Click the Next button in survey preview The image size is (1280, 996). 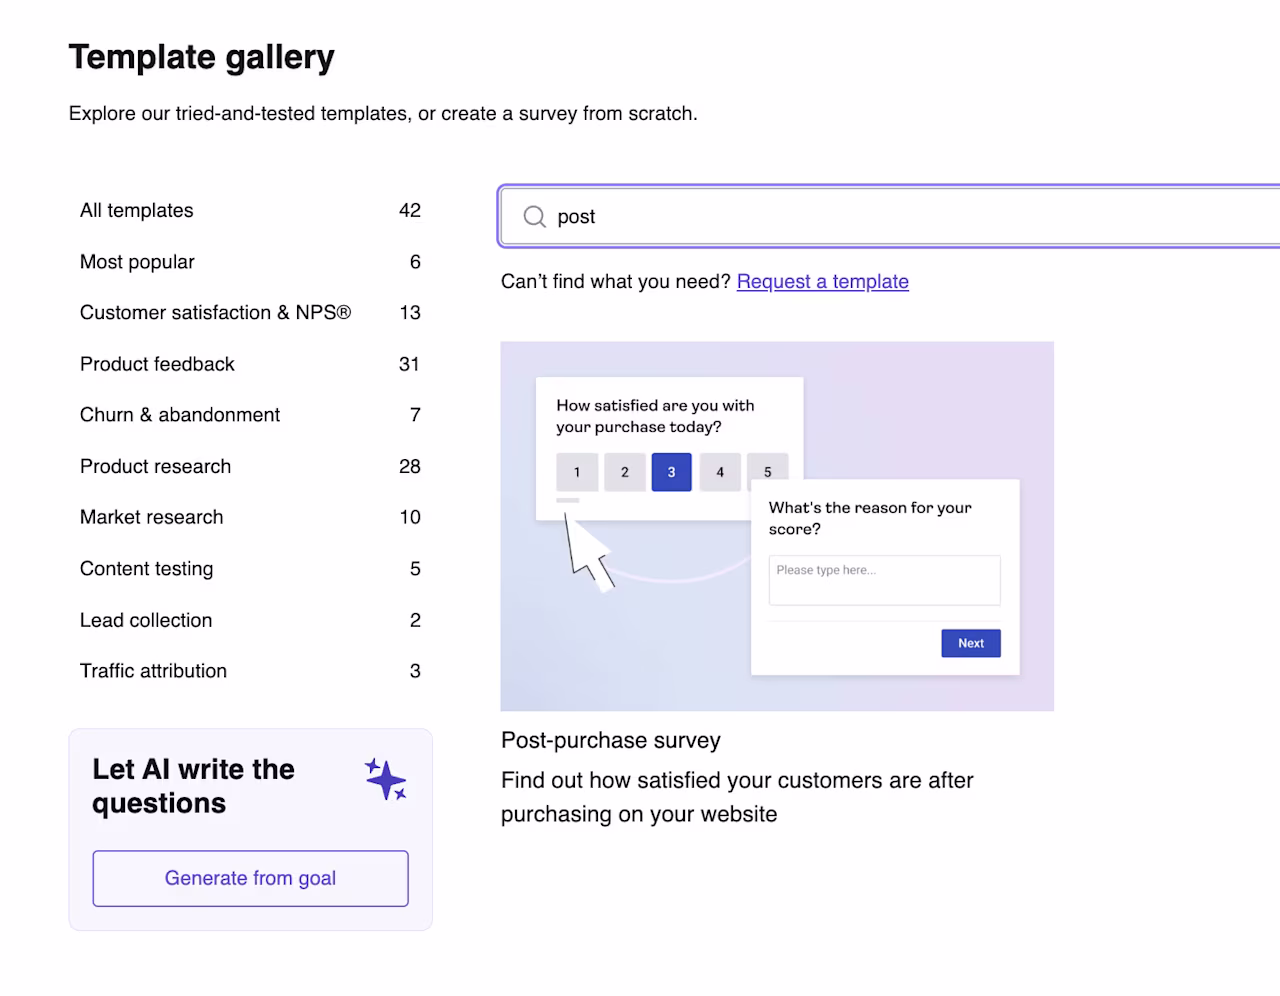click(971, 643)
